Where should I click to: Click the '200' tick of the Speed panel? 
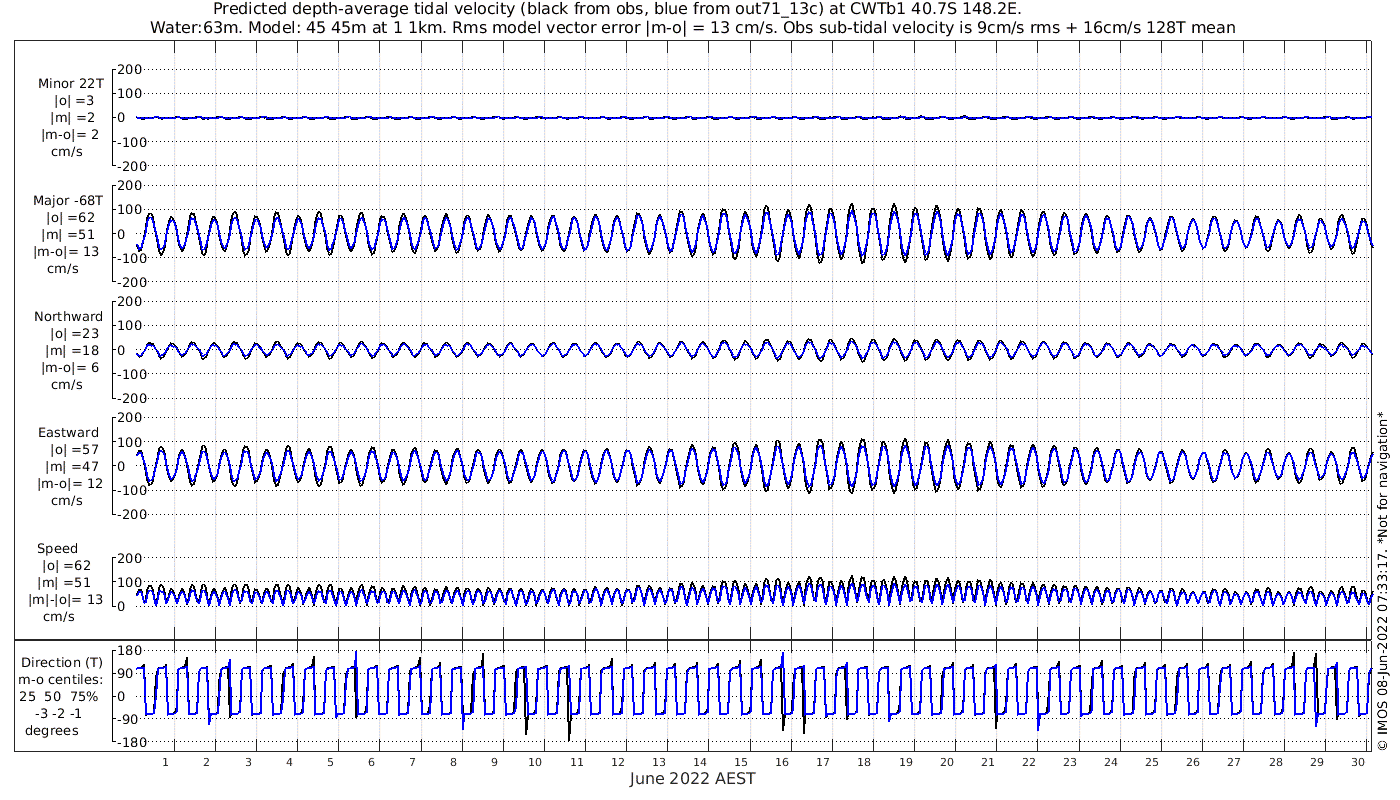click(x=131, y=558)
